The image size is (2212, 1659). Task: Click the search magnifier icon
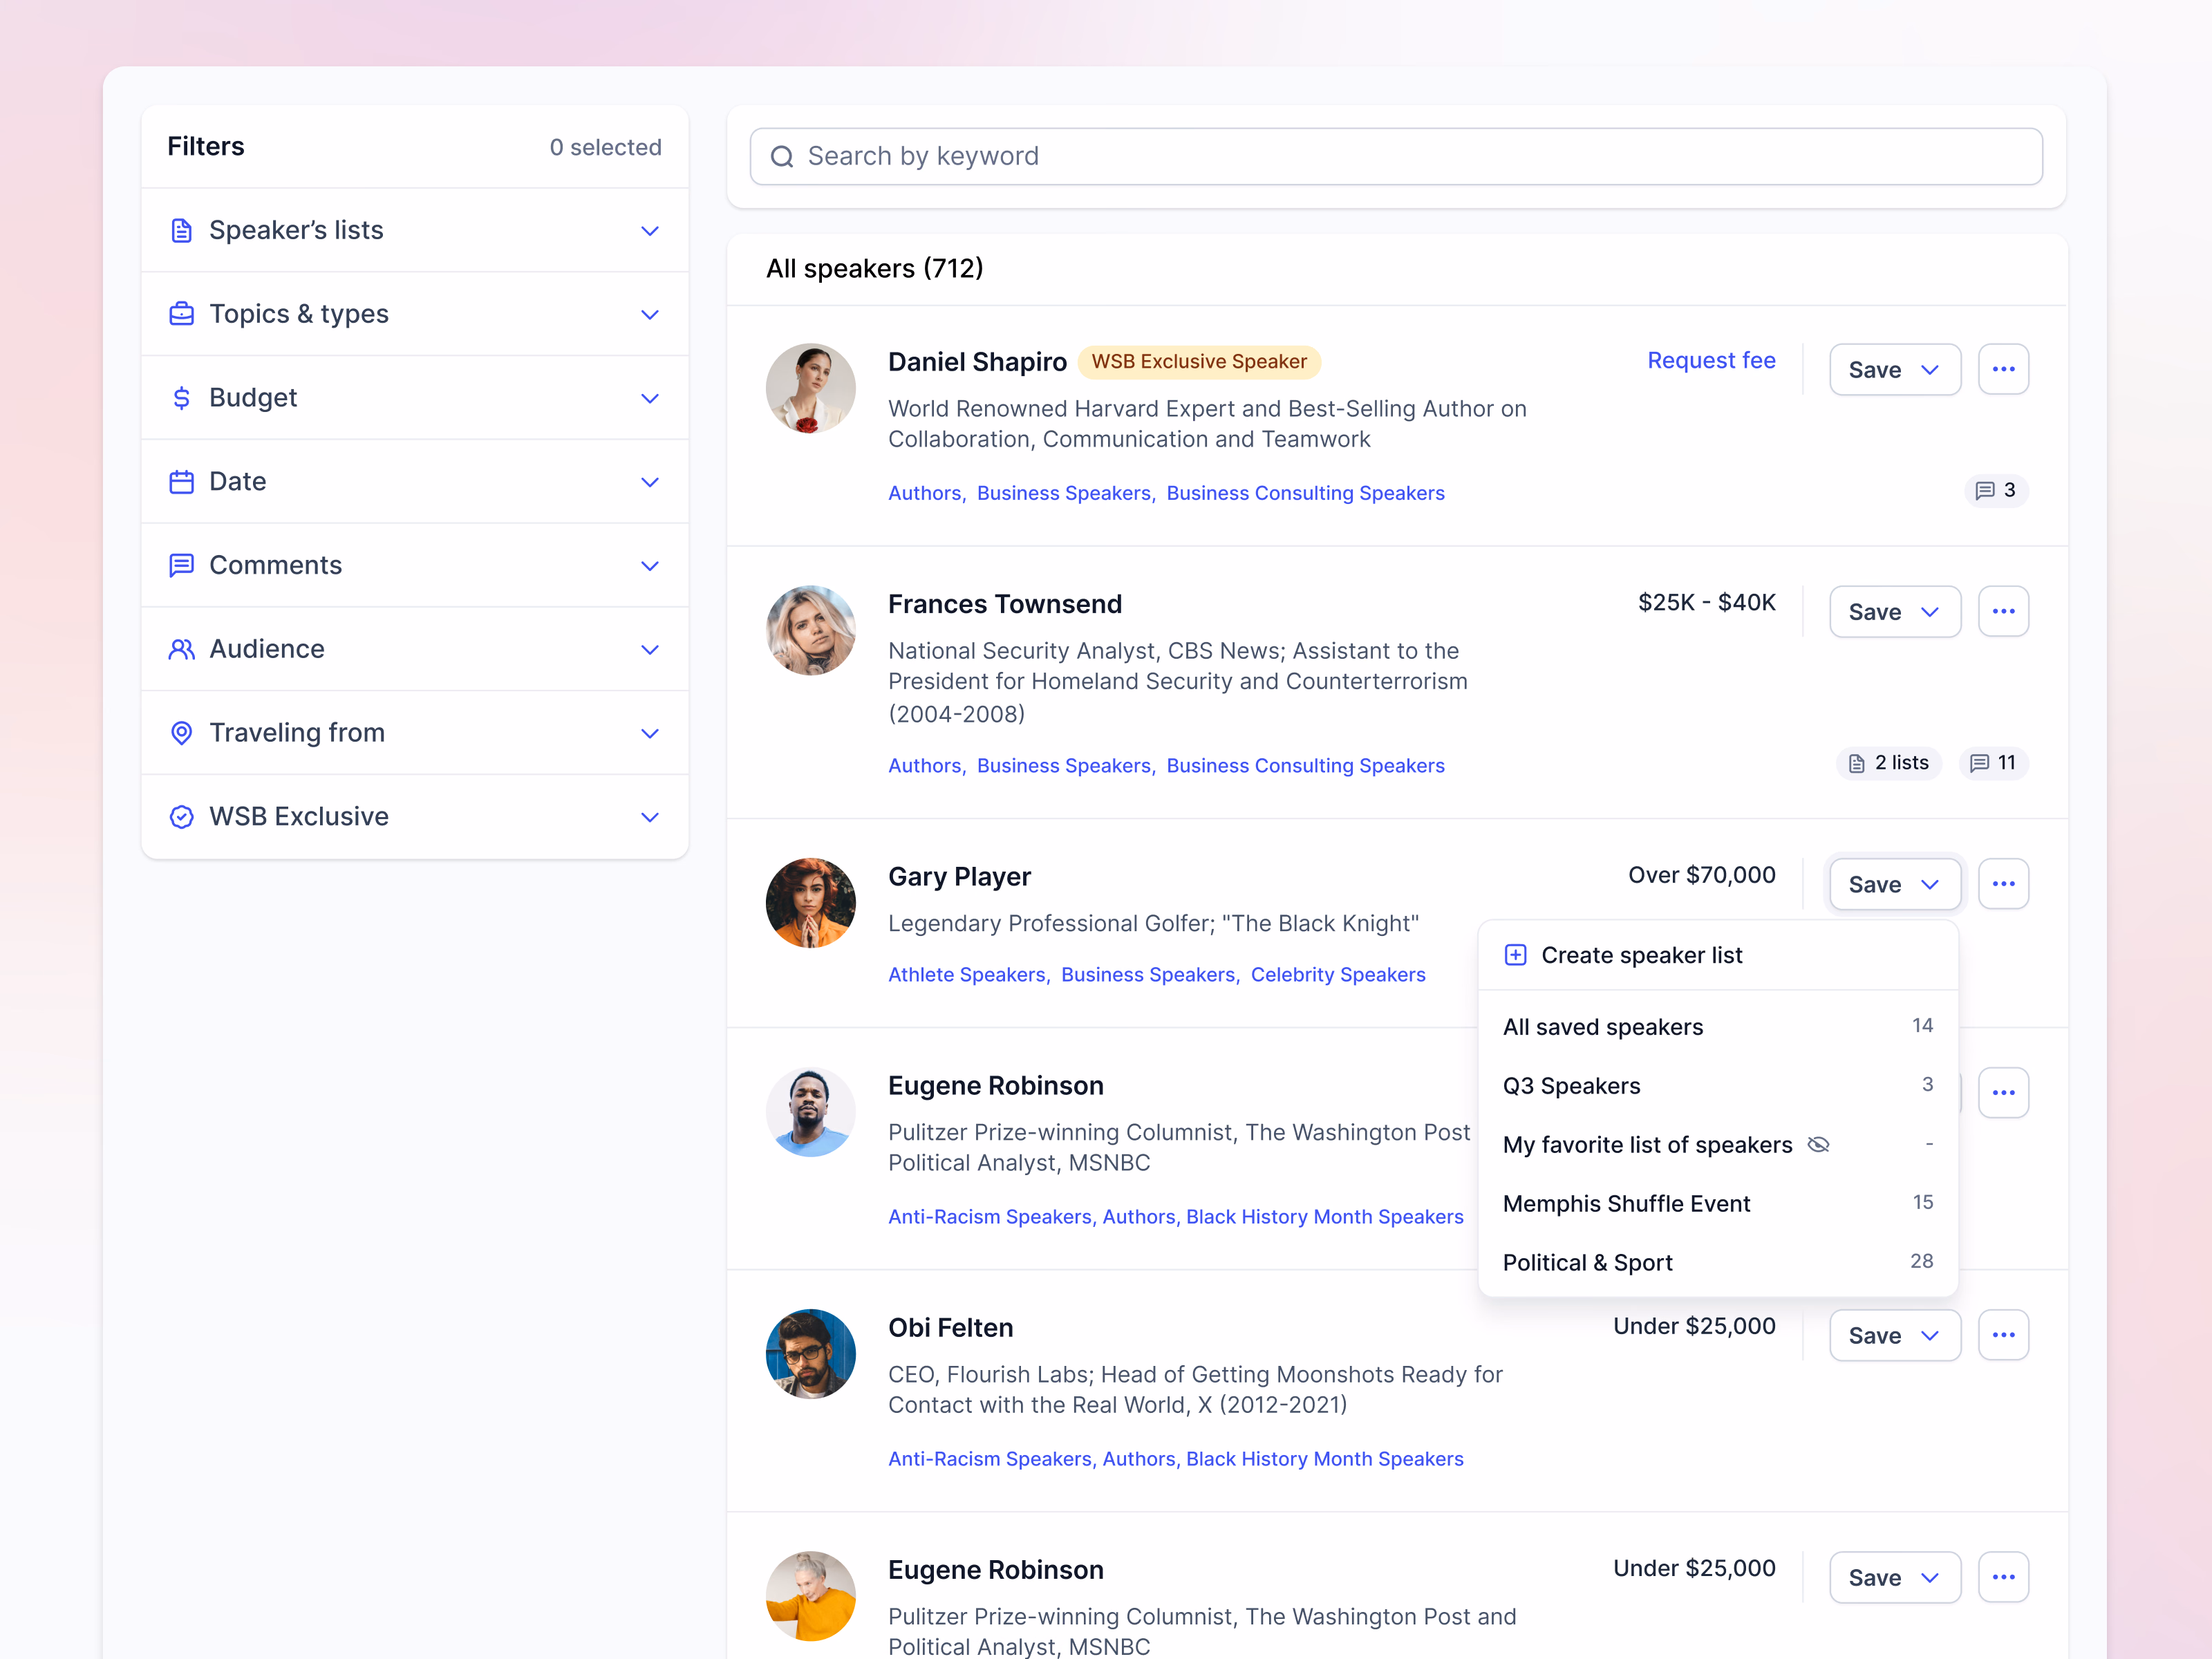(782, 157)
